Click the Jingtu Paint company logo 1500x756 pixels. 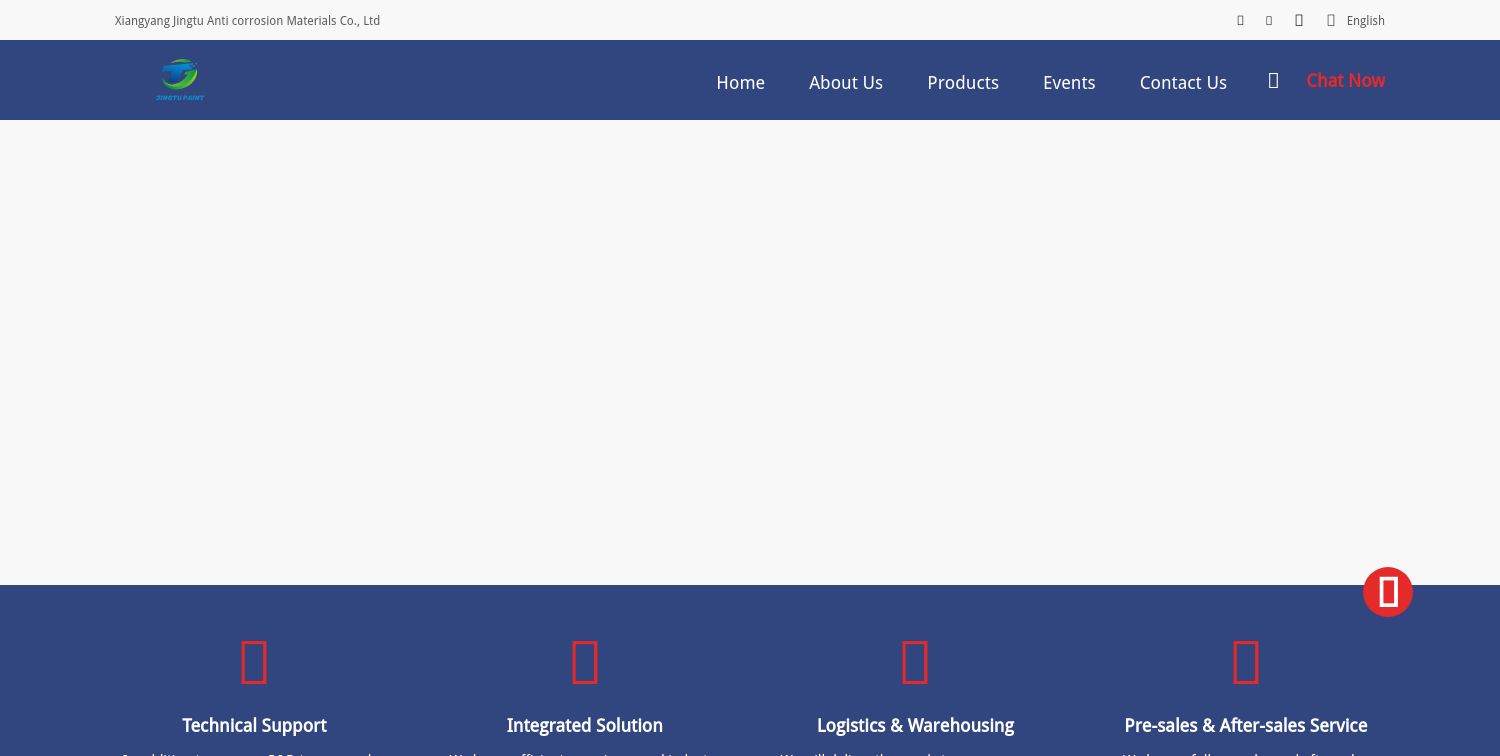[180, 80]
